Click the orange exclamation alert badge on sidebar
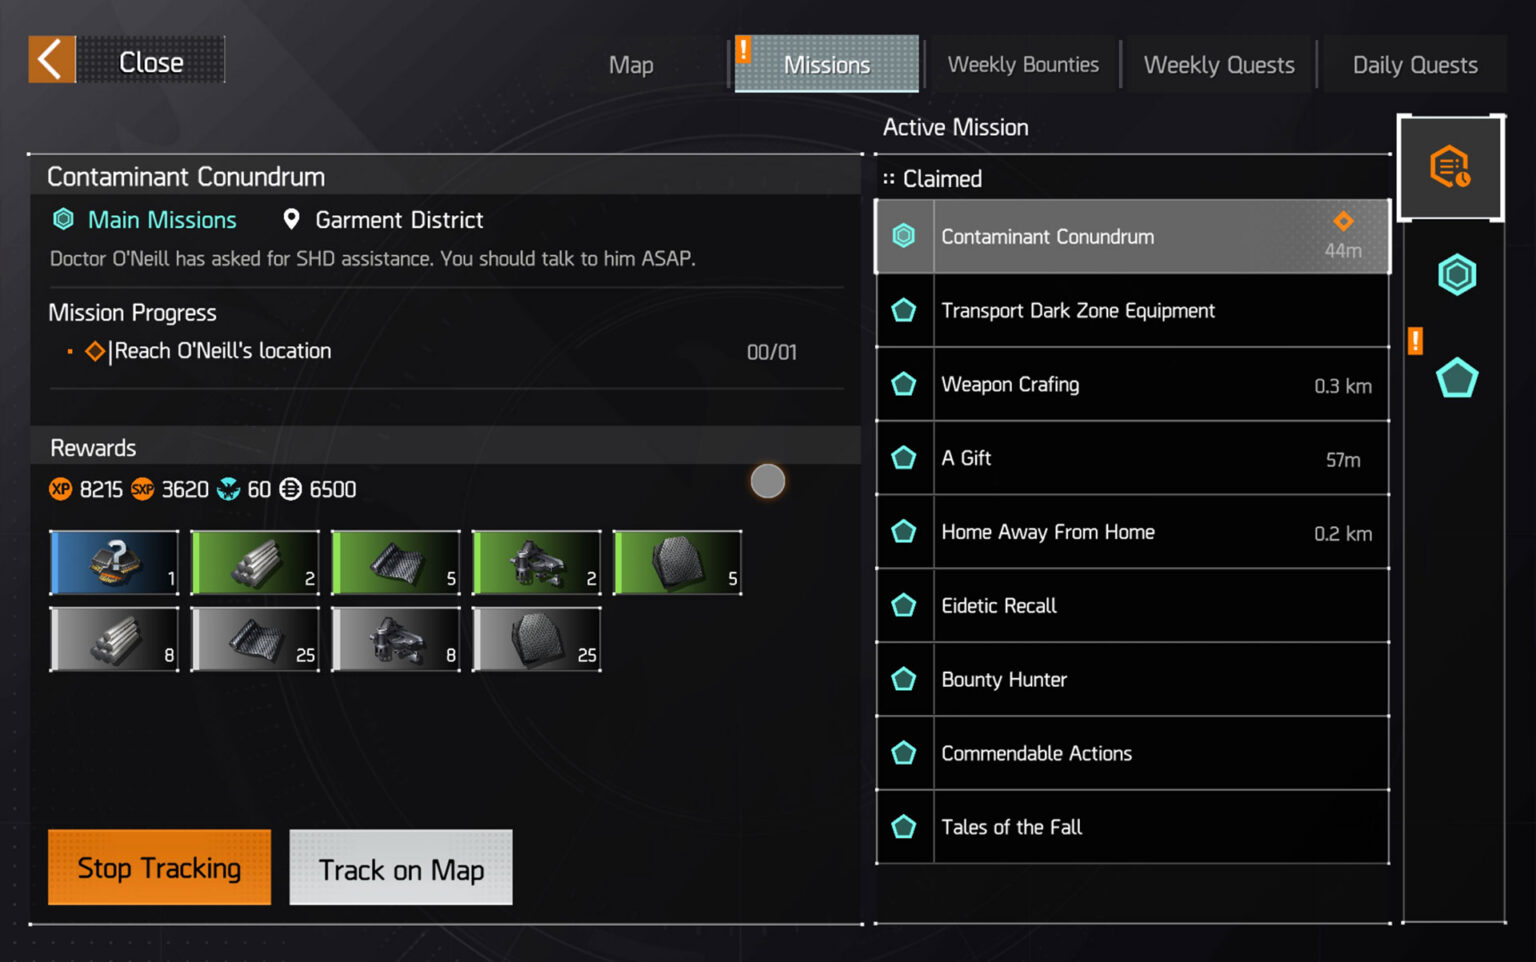1536x962 pixels. [x=1415, y=340]
